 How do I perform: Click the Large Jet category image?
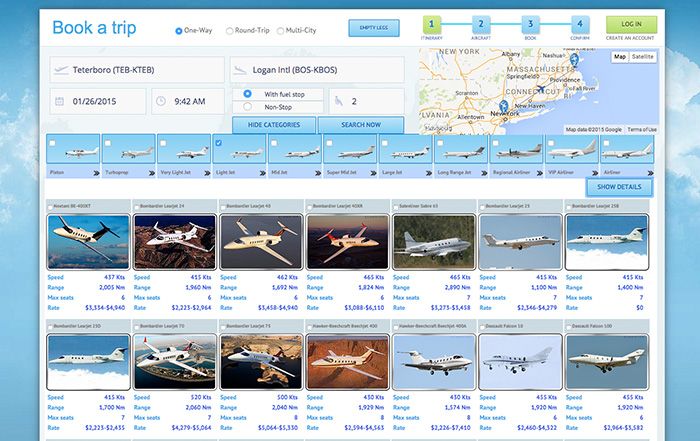405,149
